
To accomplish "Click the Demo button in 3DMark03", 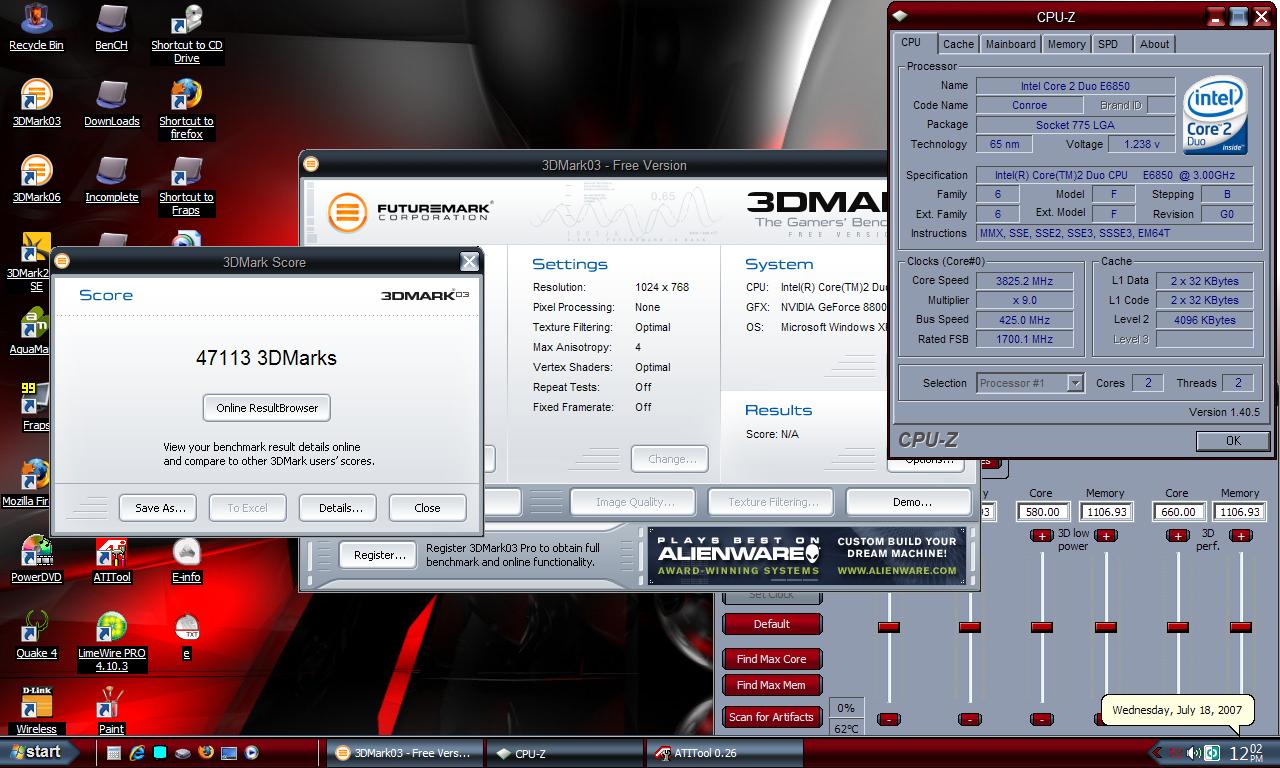I will [911, 502].
